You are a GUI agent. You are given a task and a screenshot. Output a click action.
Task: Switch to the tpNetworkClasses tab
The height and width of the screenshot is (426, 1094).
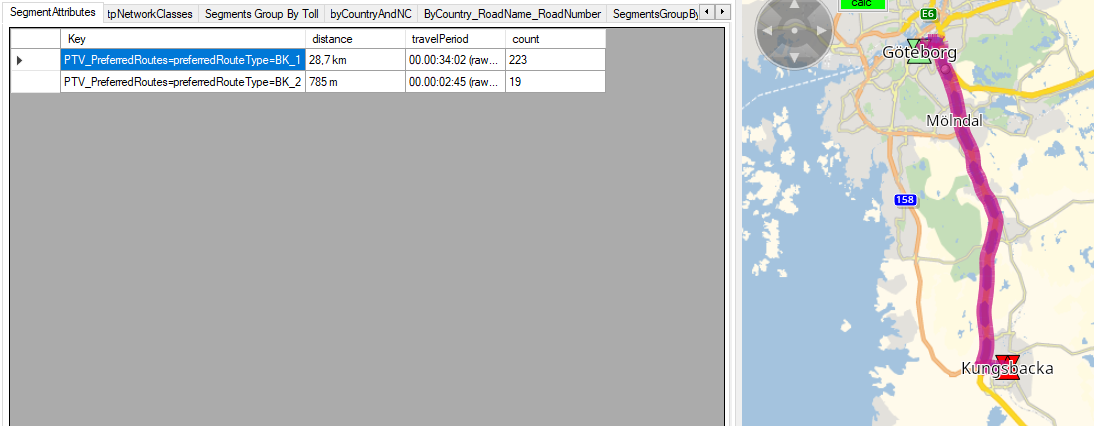(150, 14)
